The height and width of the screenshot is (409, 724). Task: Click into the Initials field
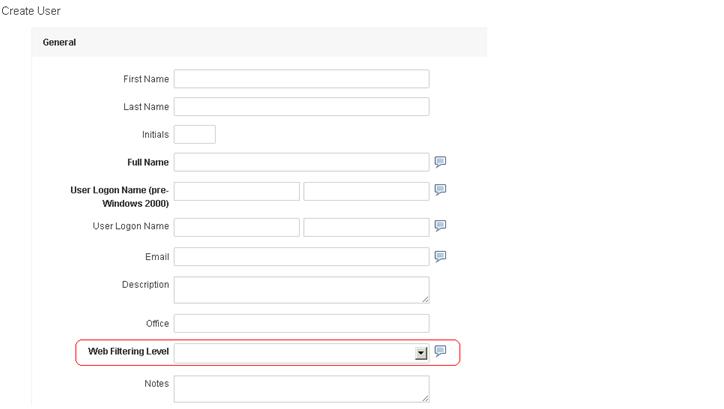point(195,134)
